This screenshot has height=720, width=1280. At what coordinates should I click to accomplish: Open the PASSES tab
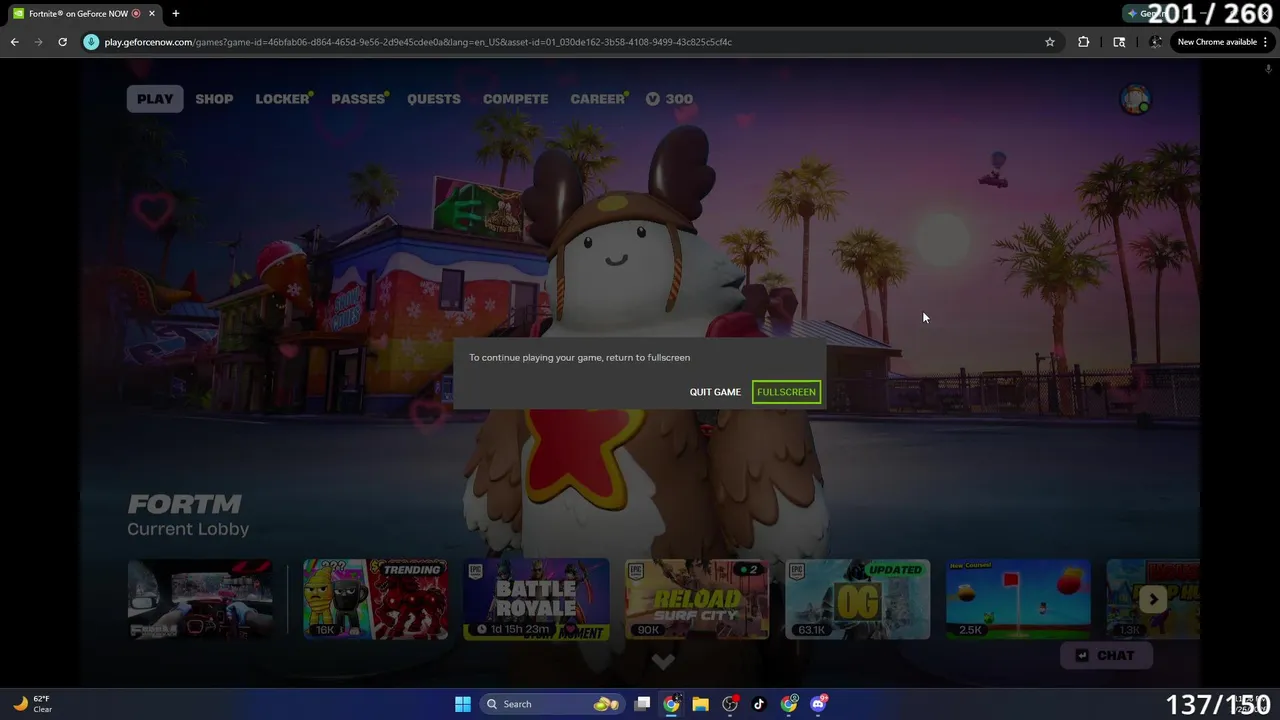point(359,99)
